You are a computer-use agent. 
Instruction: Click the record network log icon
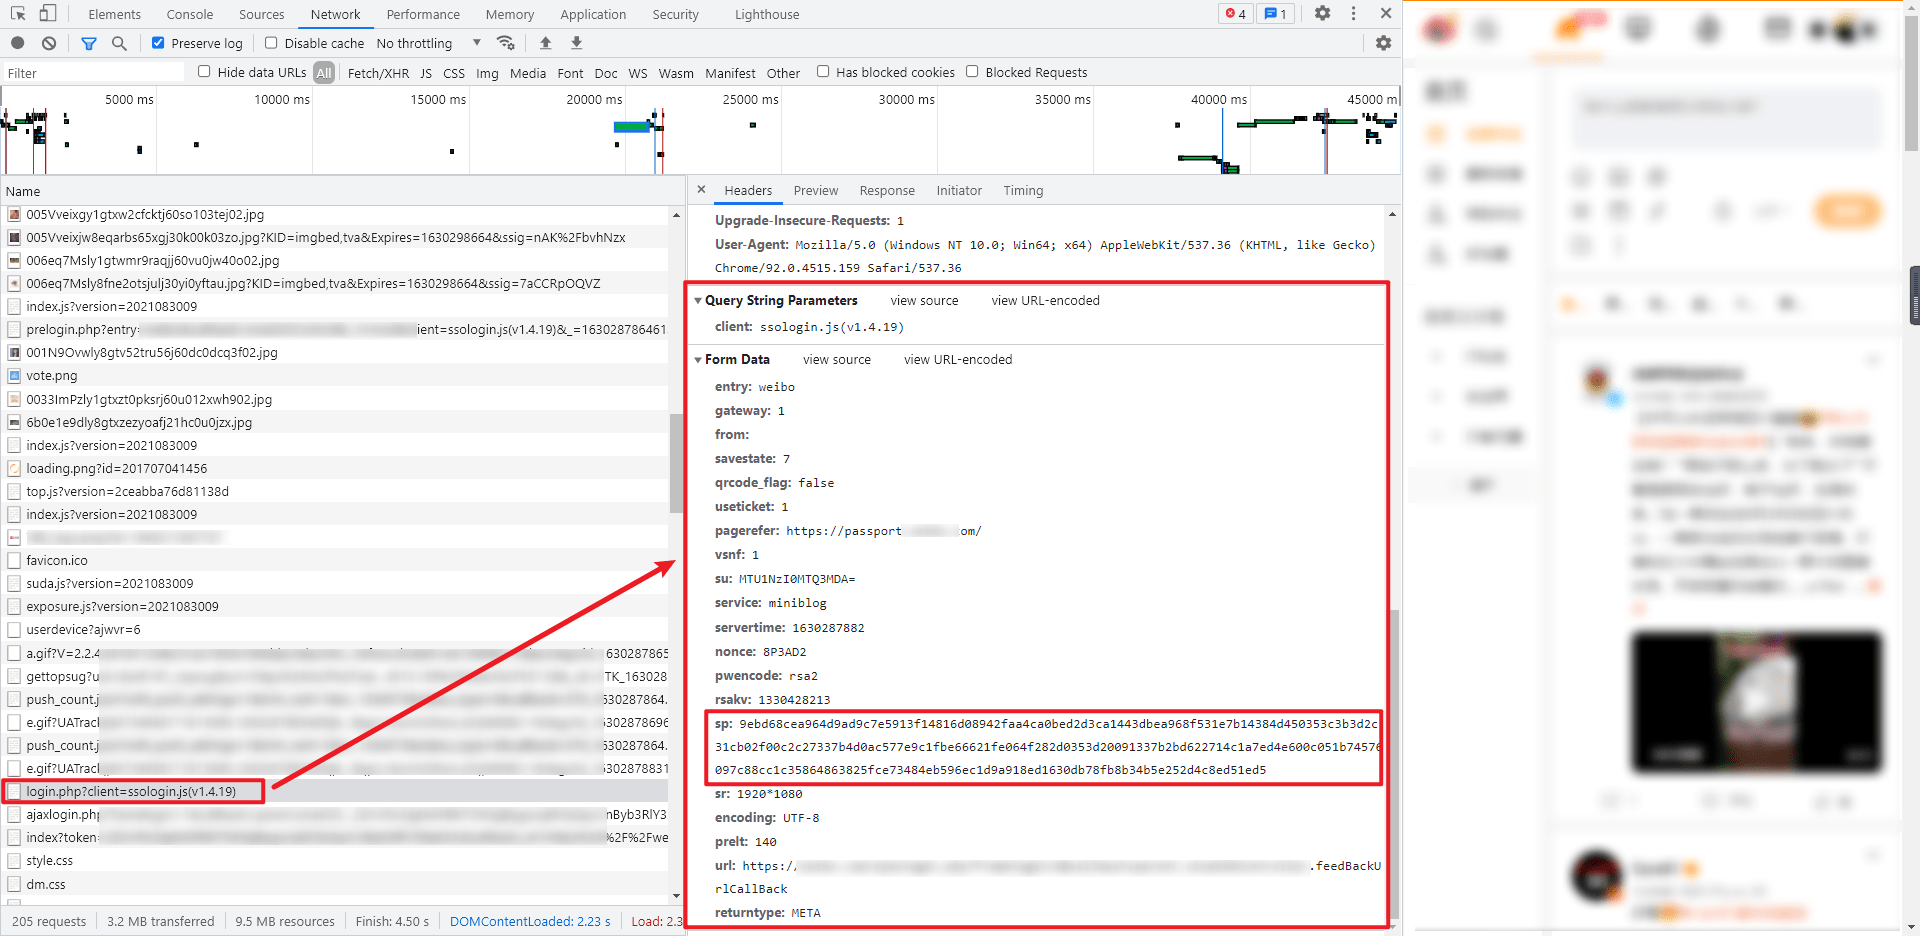[x=18, y=43]
